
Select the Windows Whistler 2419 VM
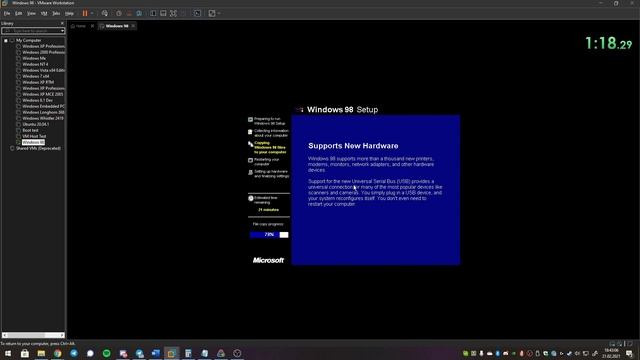click(x=42, y=118)
